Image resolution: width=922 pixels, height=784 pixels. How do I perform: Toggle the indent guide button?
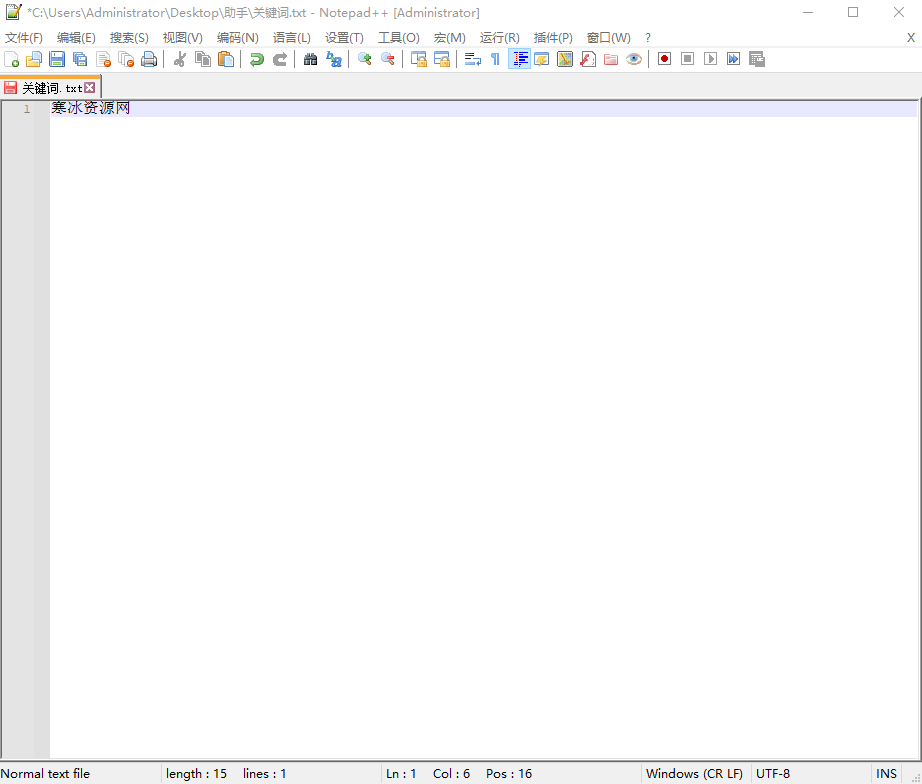(519, 59)
